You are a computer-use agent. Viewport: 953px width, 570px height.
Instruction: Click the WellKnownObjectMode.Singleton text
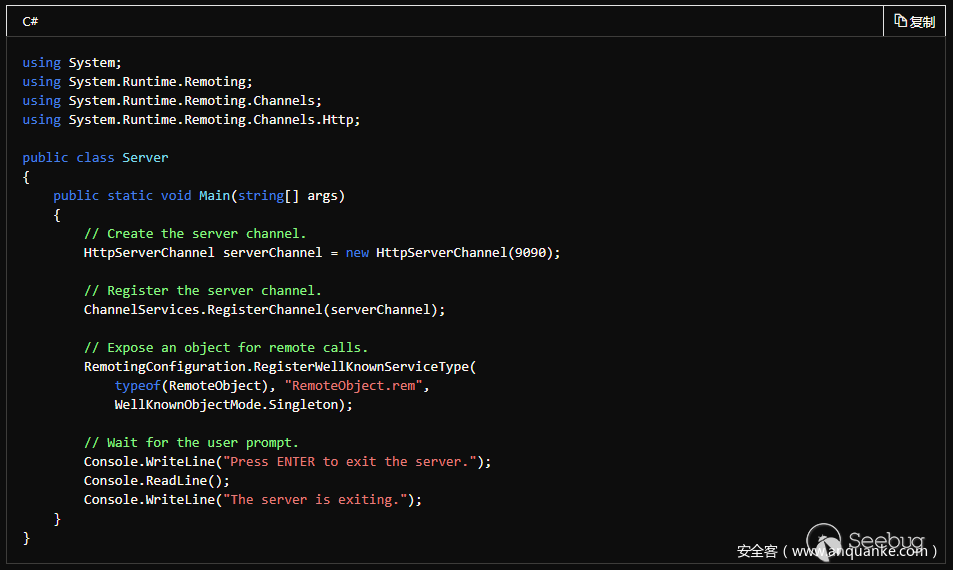pyautogui.click(x=230, y=404)
